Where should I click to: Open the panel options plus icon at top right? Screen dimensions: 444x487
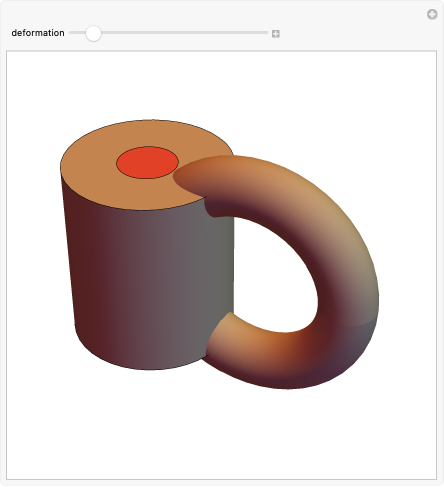click(432, 14)
